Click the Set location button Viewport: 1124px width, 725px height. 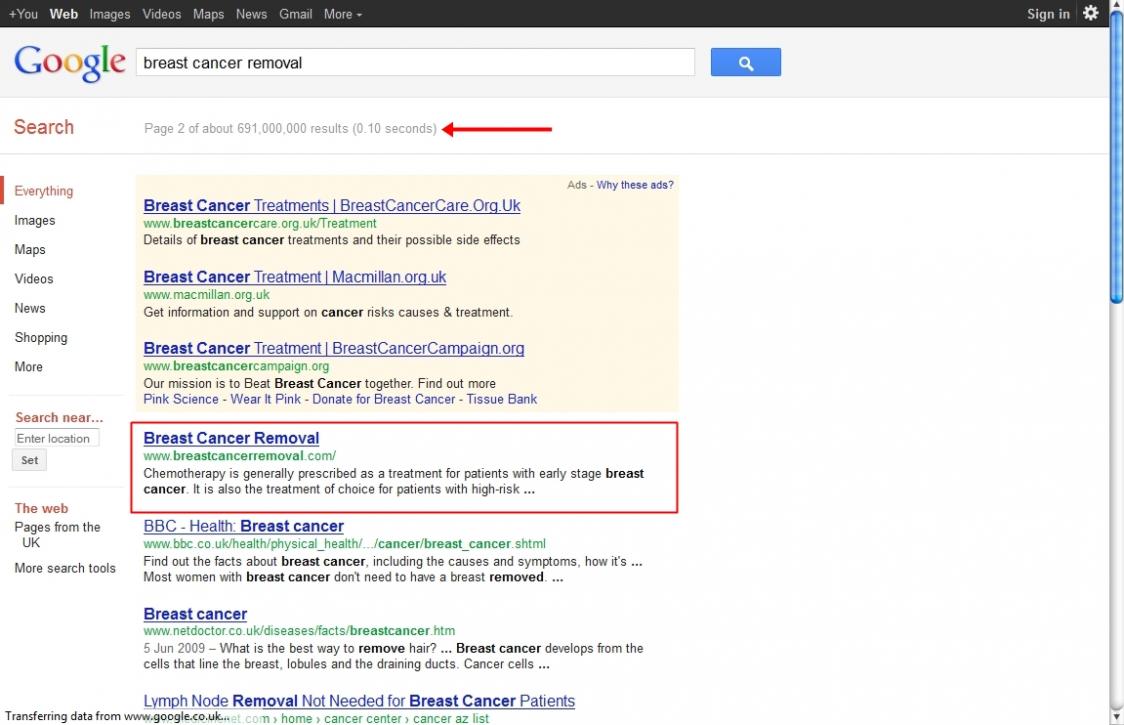point(29,460)
